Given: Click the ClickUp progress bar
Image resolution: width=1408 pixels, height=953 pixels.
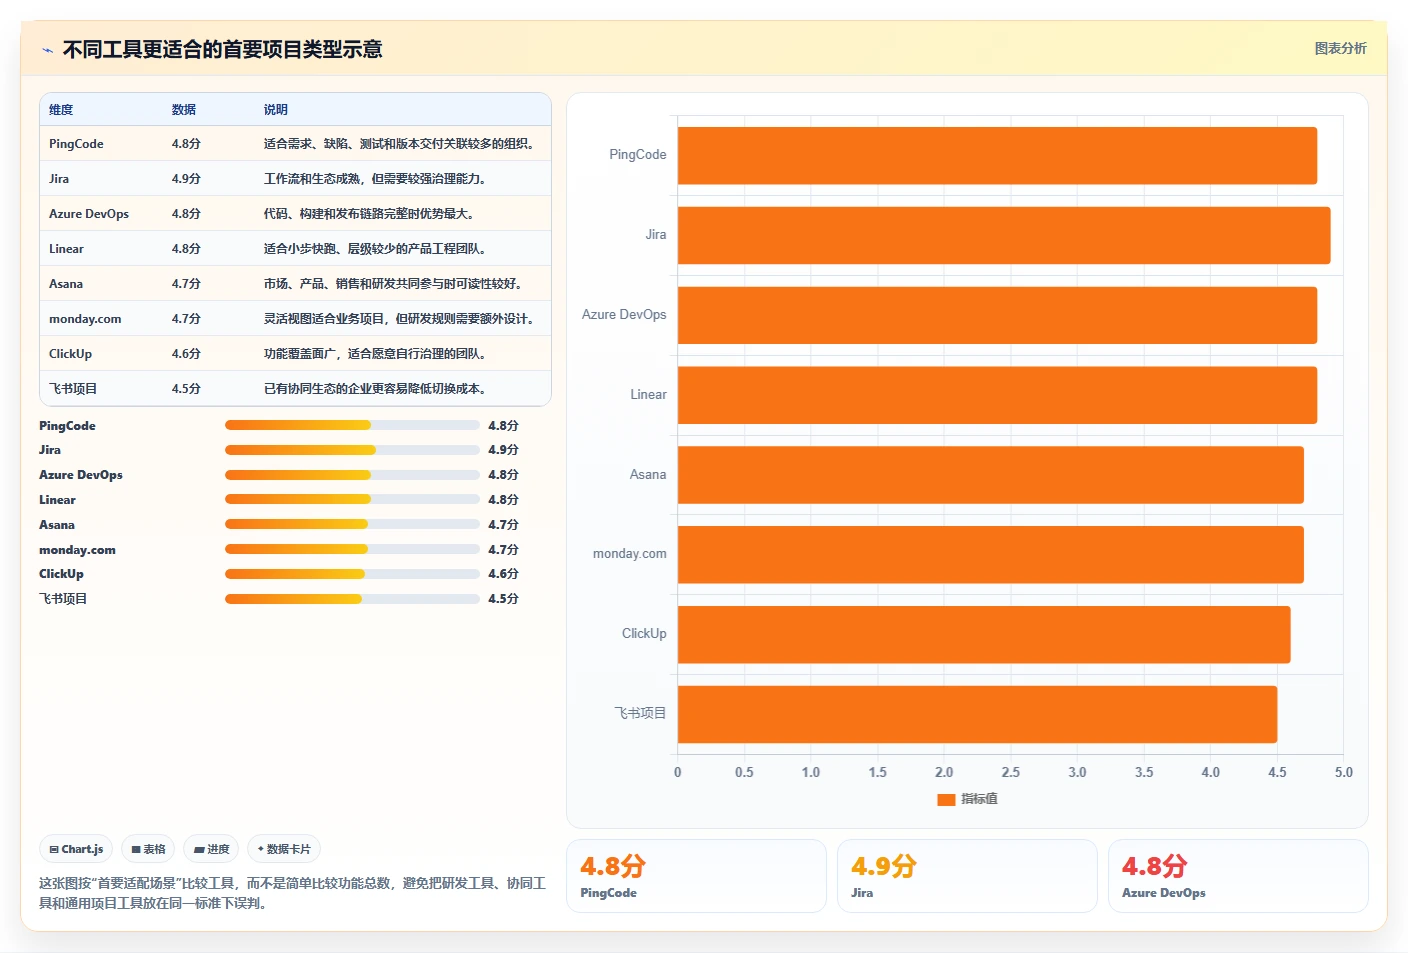Looking at the screenshot, I should point(352,574).
